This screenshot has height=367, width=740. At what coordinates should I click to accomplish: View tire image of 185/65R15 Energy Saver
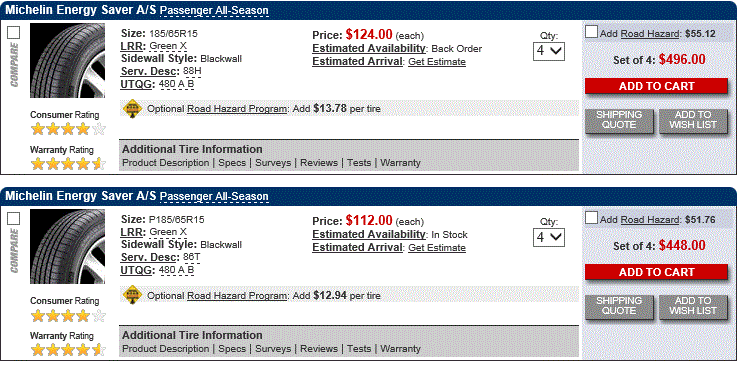67,60
